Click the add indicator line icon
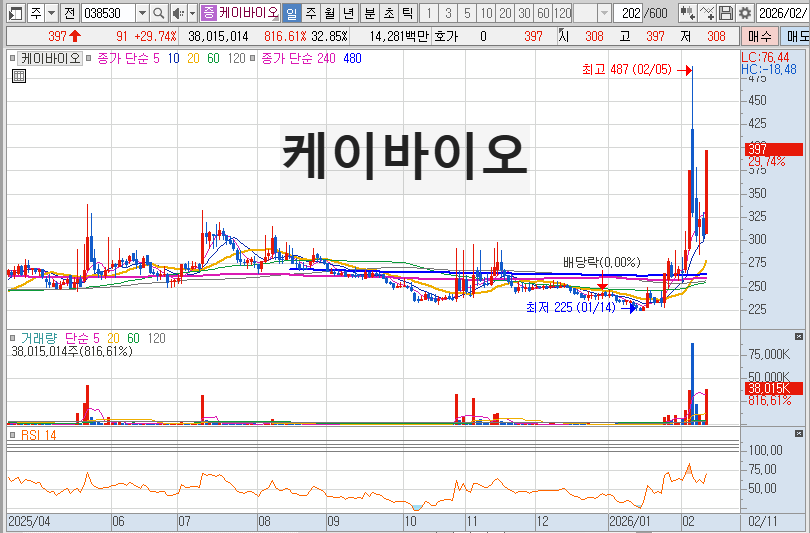Screen dimensions: 810x533 [707, 13]
